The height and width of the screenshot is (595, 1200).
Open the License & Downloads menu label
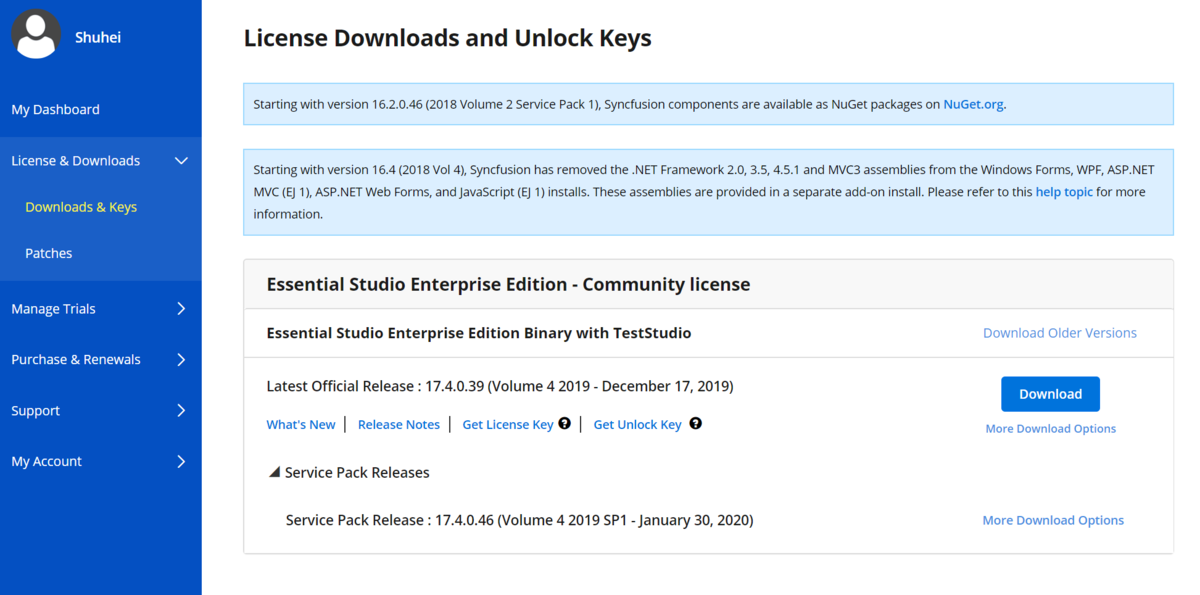point(76,161)
